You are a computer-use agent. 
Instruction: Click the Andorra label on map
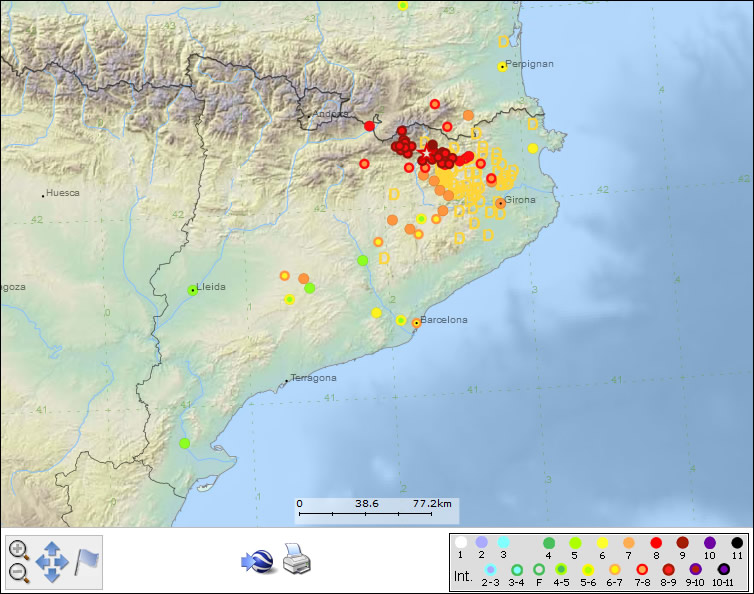click(x=331, y=114)
